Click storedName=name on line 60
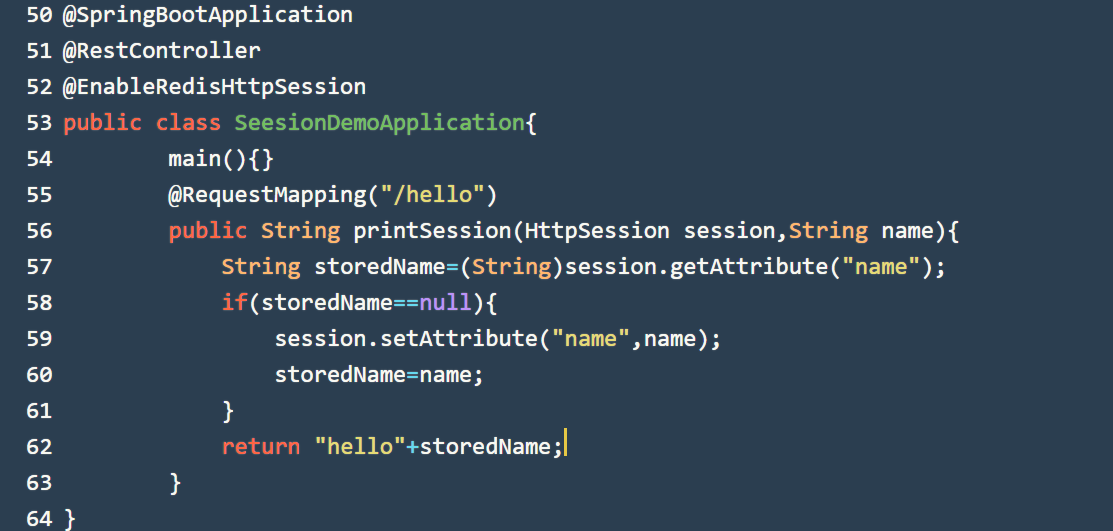 click(379, 375)
